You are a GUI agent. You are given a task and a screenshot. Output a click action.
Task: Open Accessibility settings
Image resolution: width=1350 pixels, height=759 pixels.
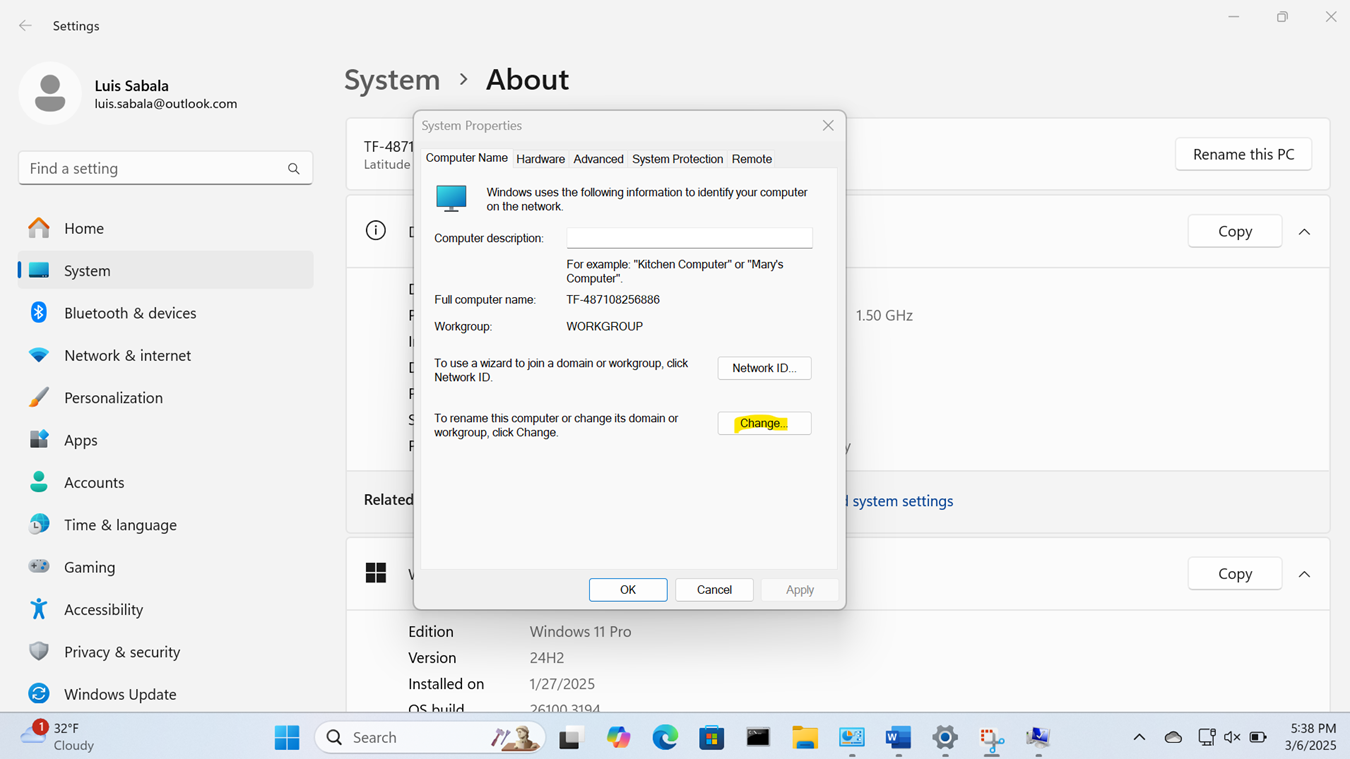coord(166,609)
